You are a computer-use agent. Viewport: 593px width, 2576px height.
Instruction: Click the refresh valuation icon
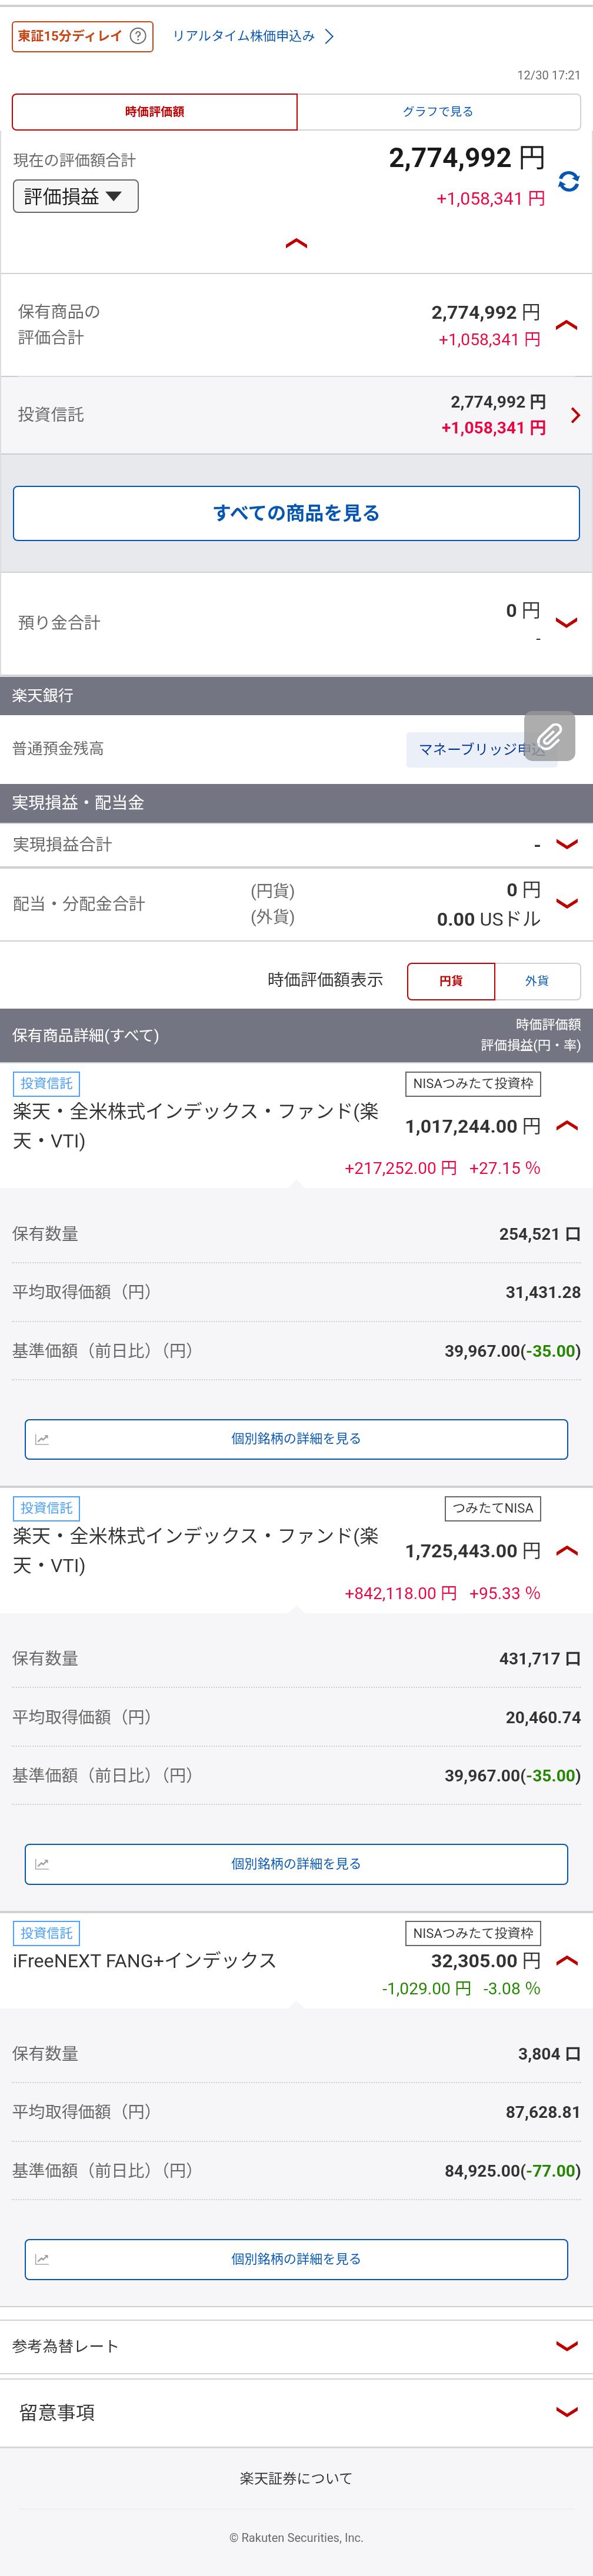(568, 182)
